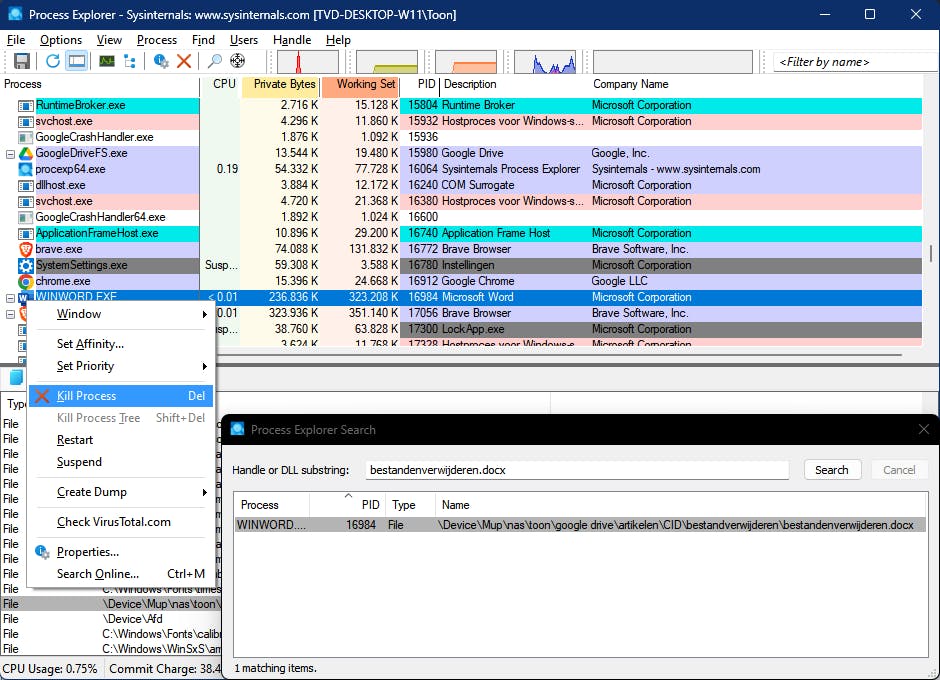Screen dimensions: 940x680
Task: Click the Save toolbar icon
Action: pyautogui.click(x=22, y=61)
